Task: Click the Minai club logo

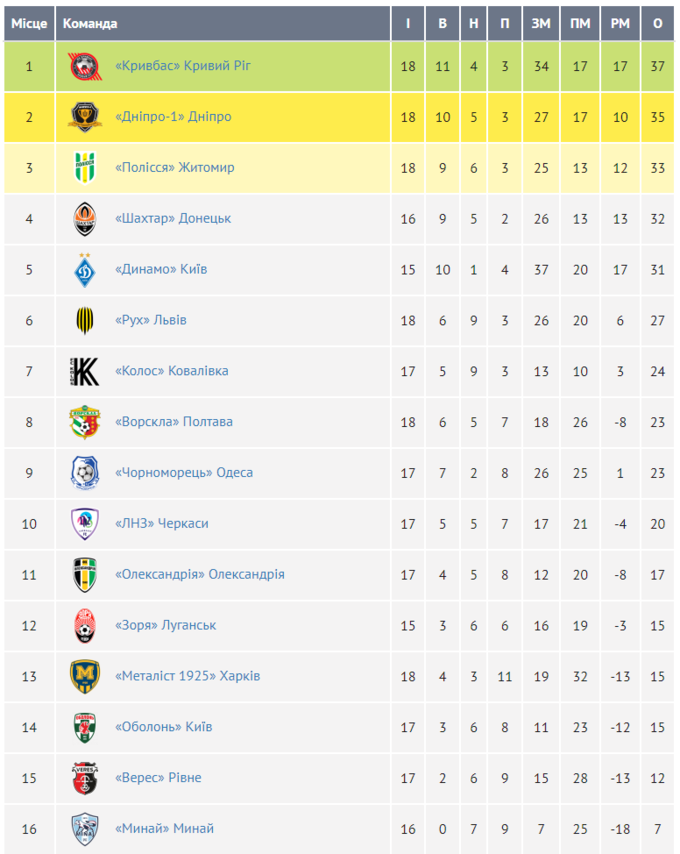Action: click(84, 829)
